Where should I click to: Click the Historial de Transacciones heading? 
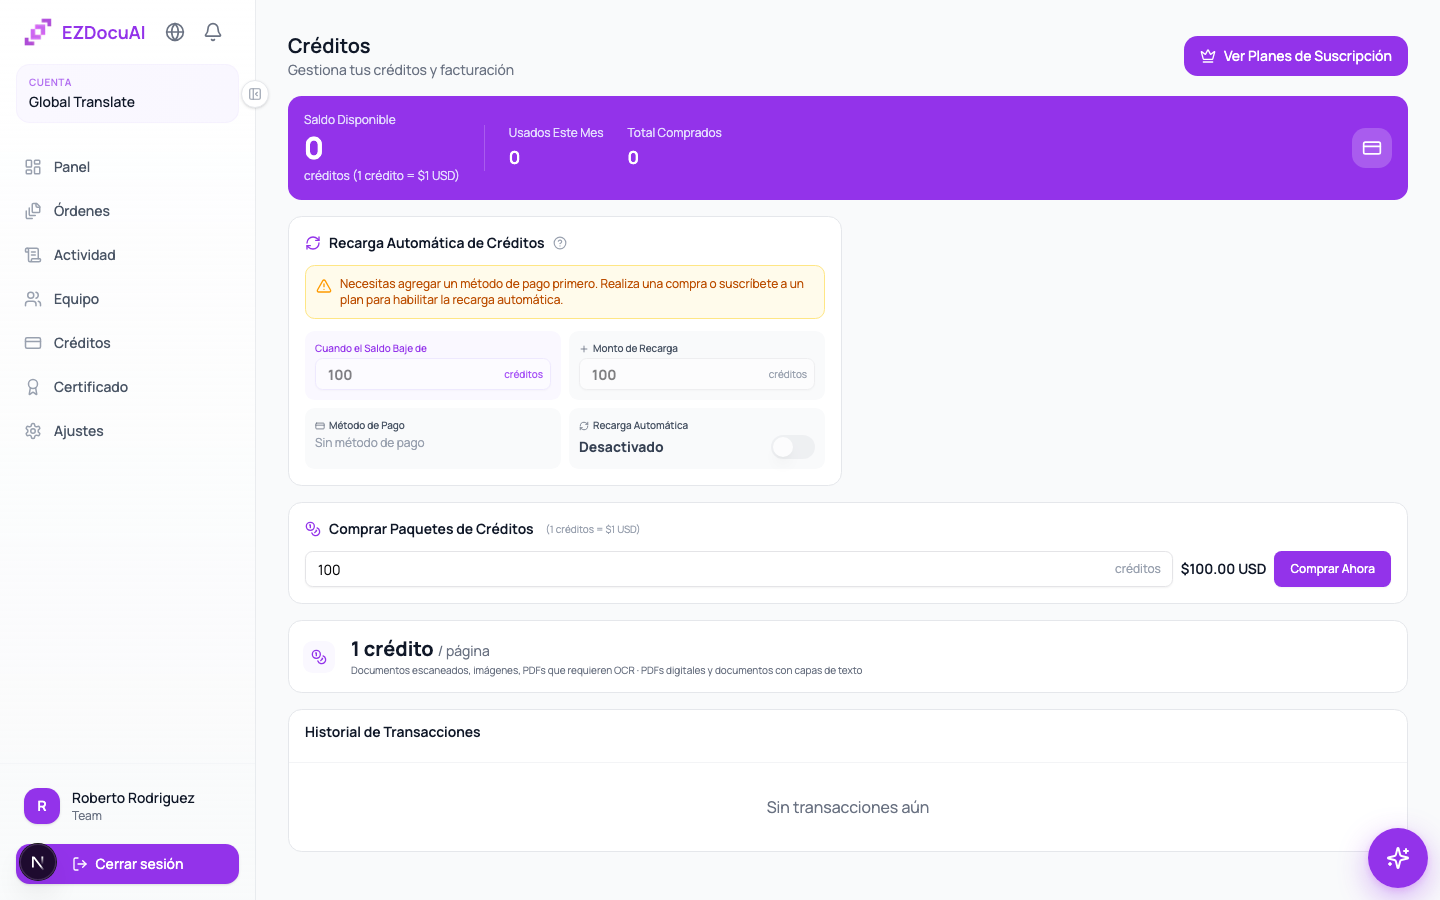(x=392, y=732)
